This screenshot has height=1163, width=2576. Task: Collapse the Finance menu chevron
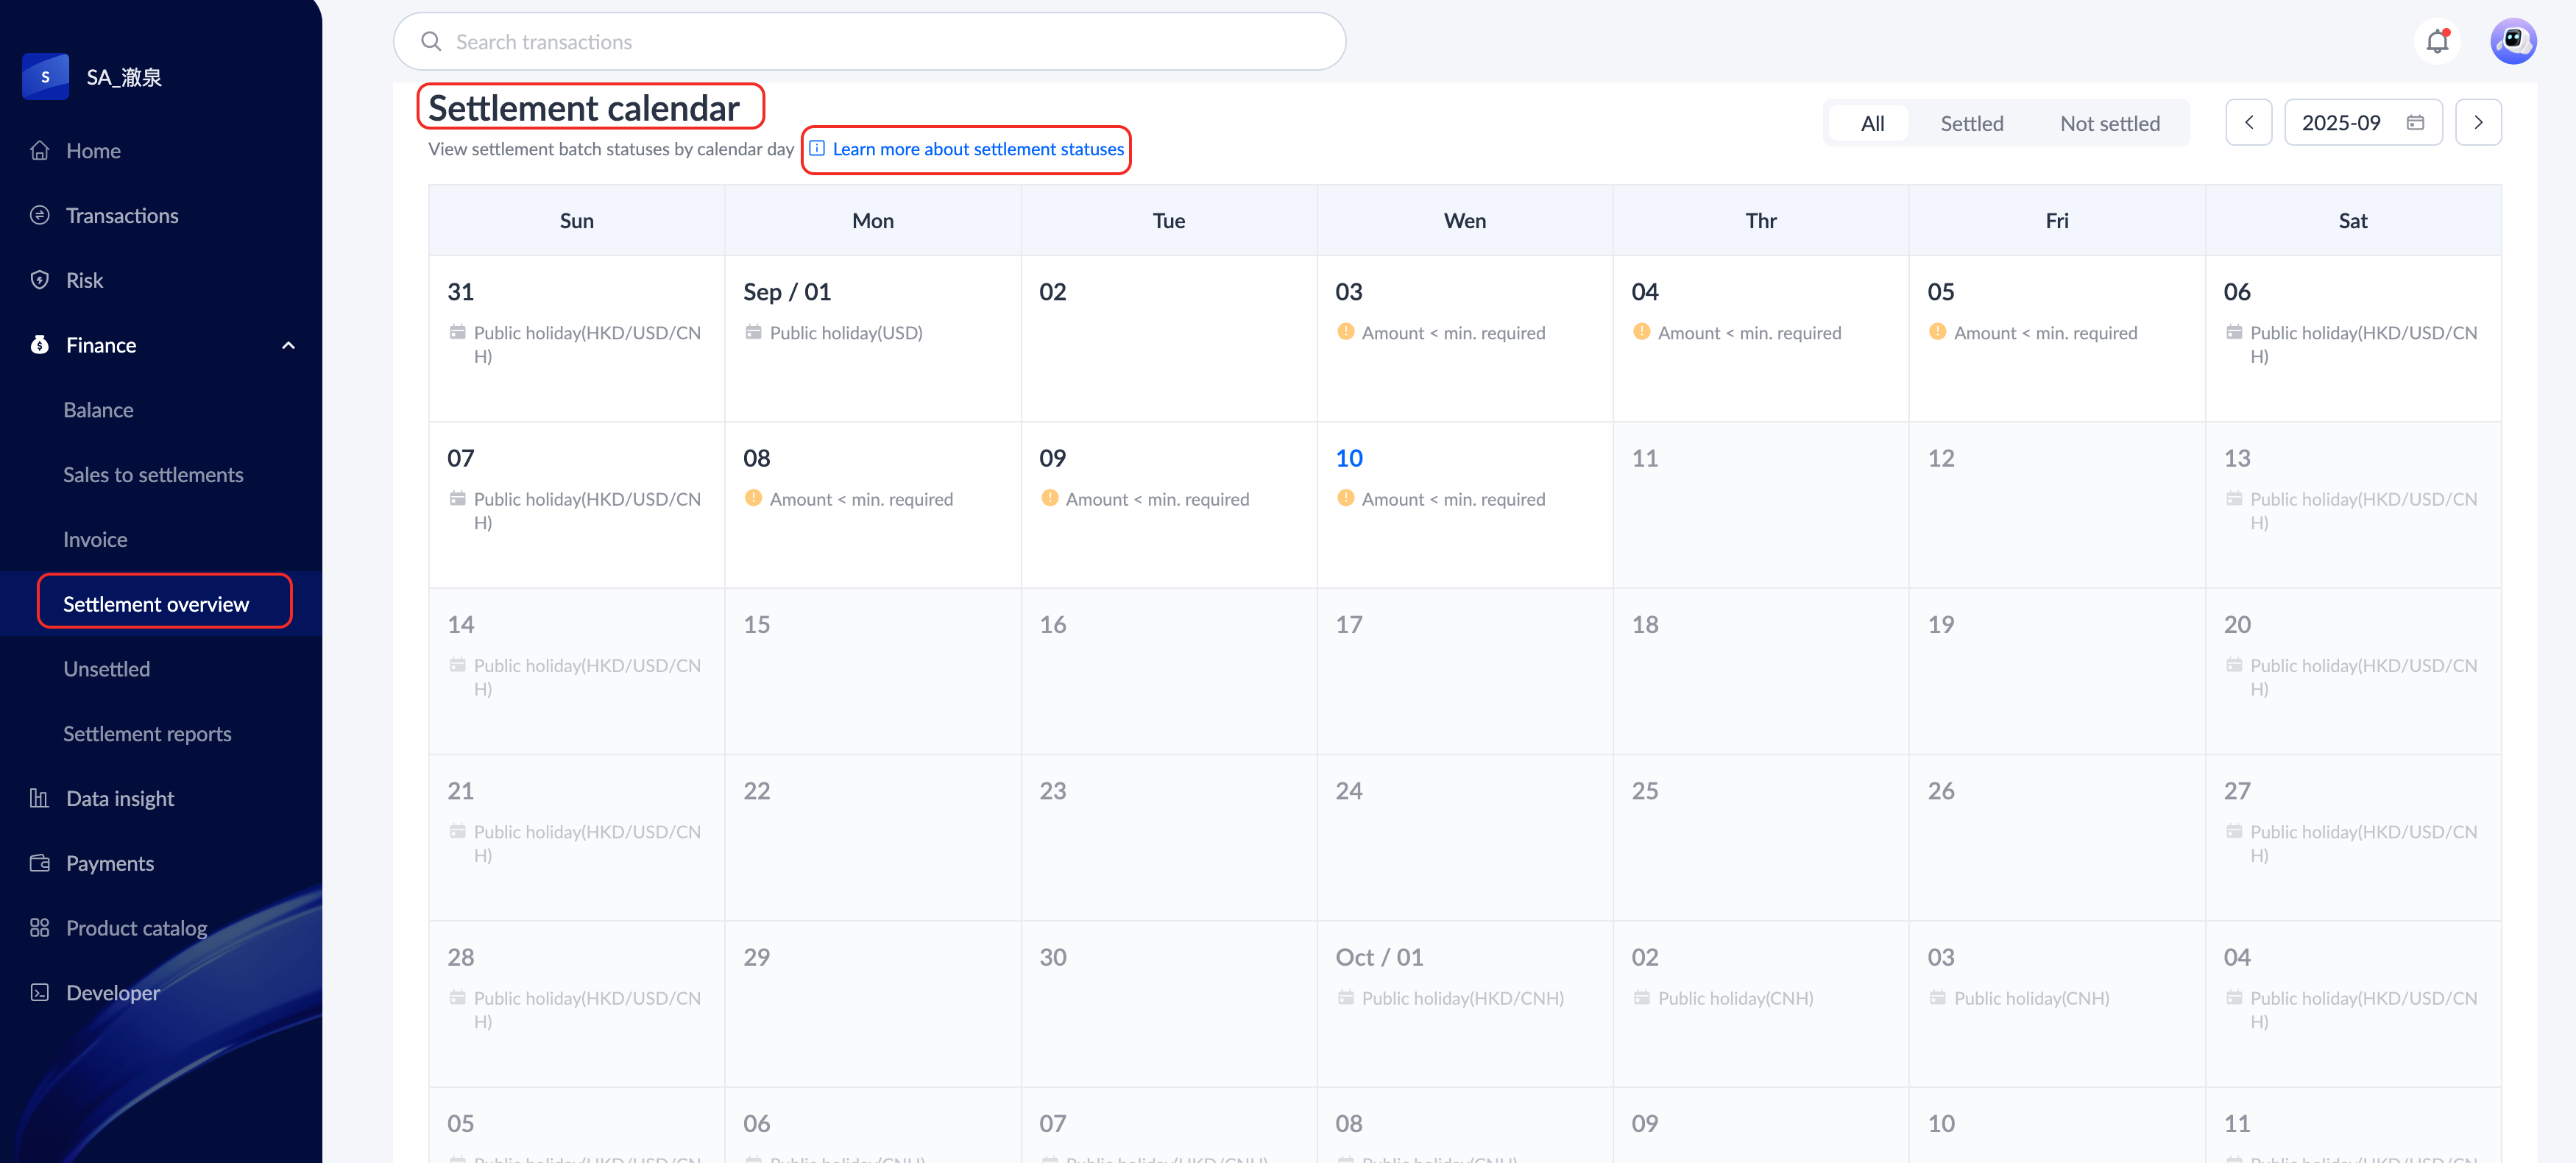289,345
